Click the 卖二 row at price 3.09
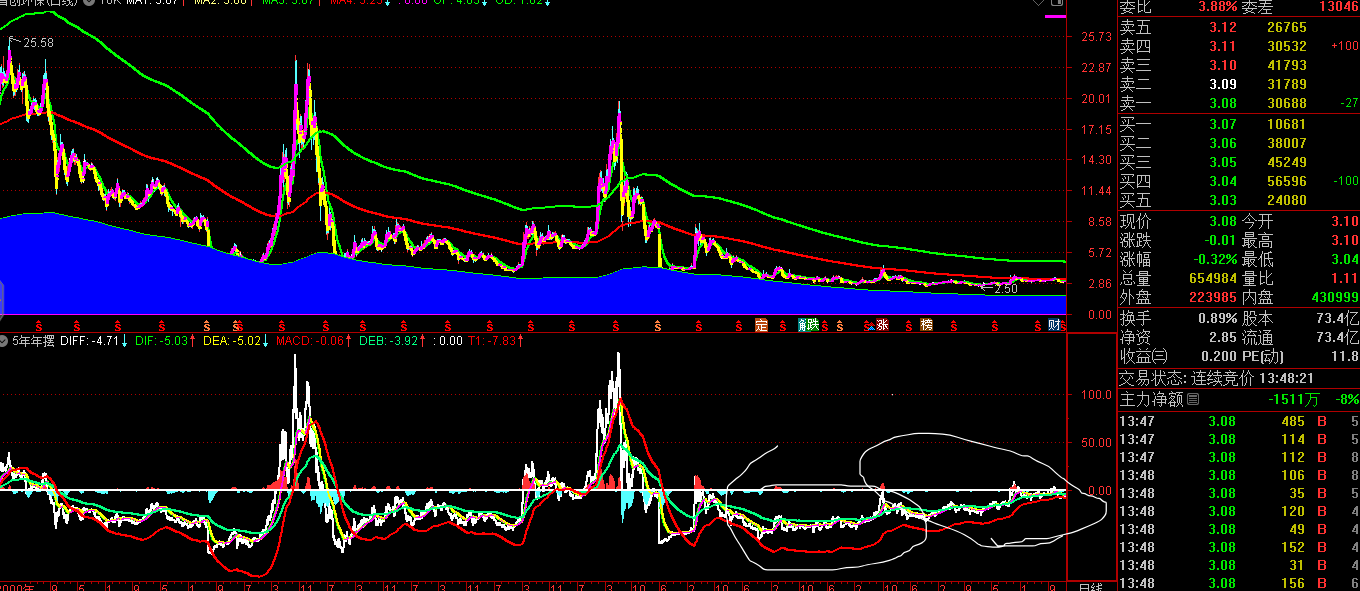Image resolution: width=1360 pixels, height=591 pixels. (1238, 84)
